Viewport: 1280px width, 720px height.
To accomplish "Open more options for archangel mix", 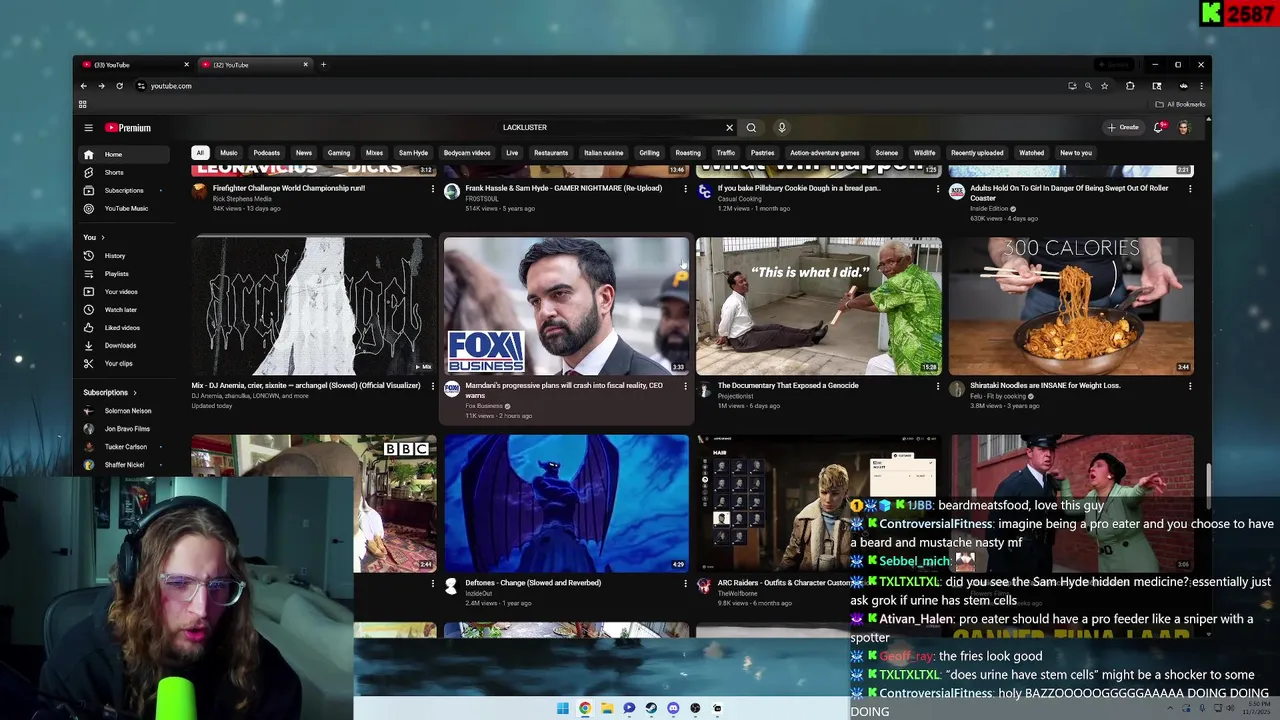I will tap(433, 386).
